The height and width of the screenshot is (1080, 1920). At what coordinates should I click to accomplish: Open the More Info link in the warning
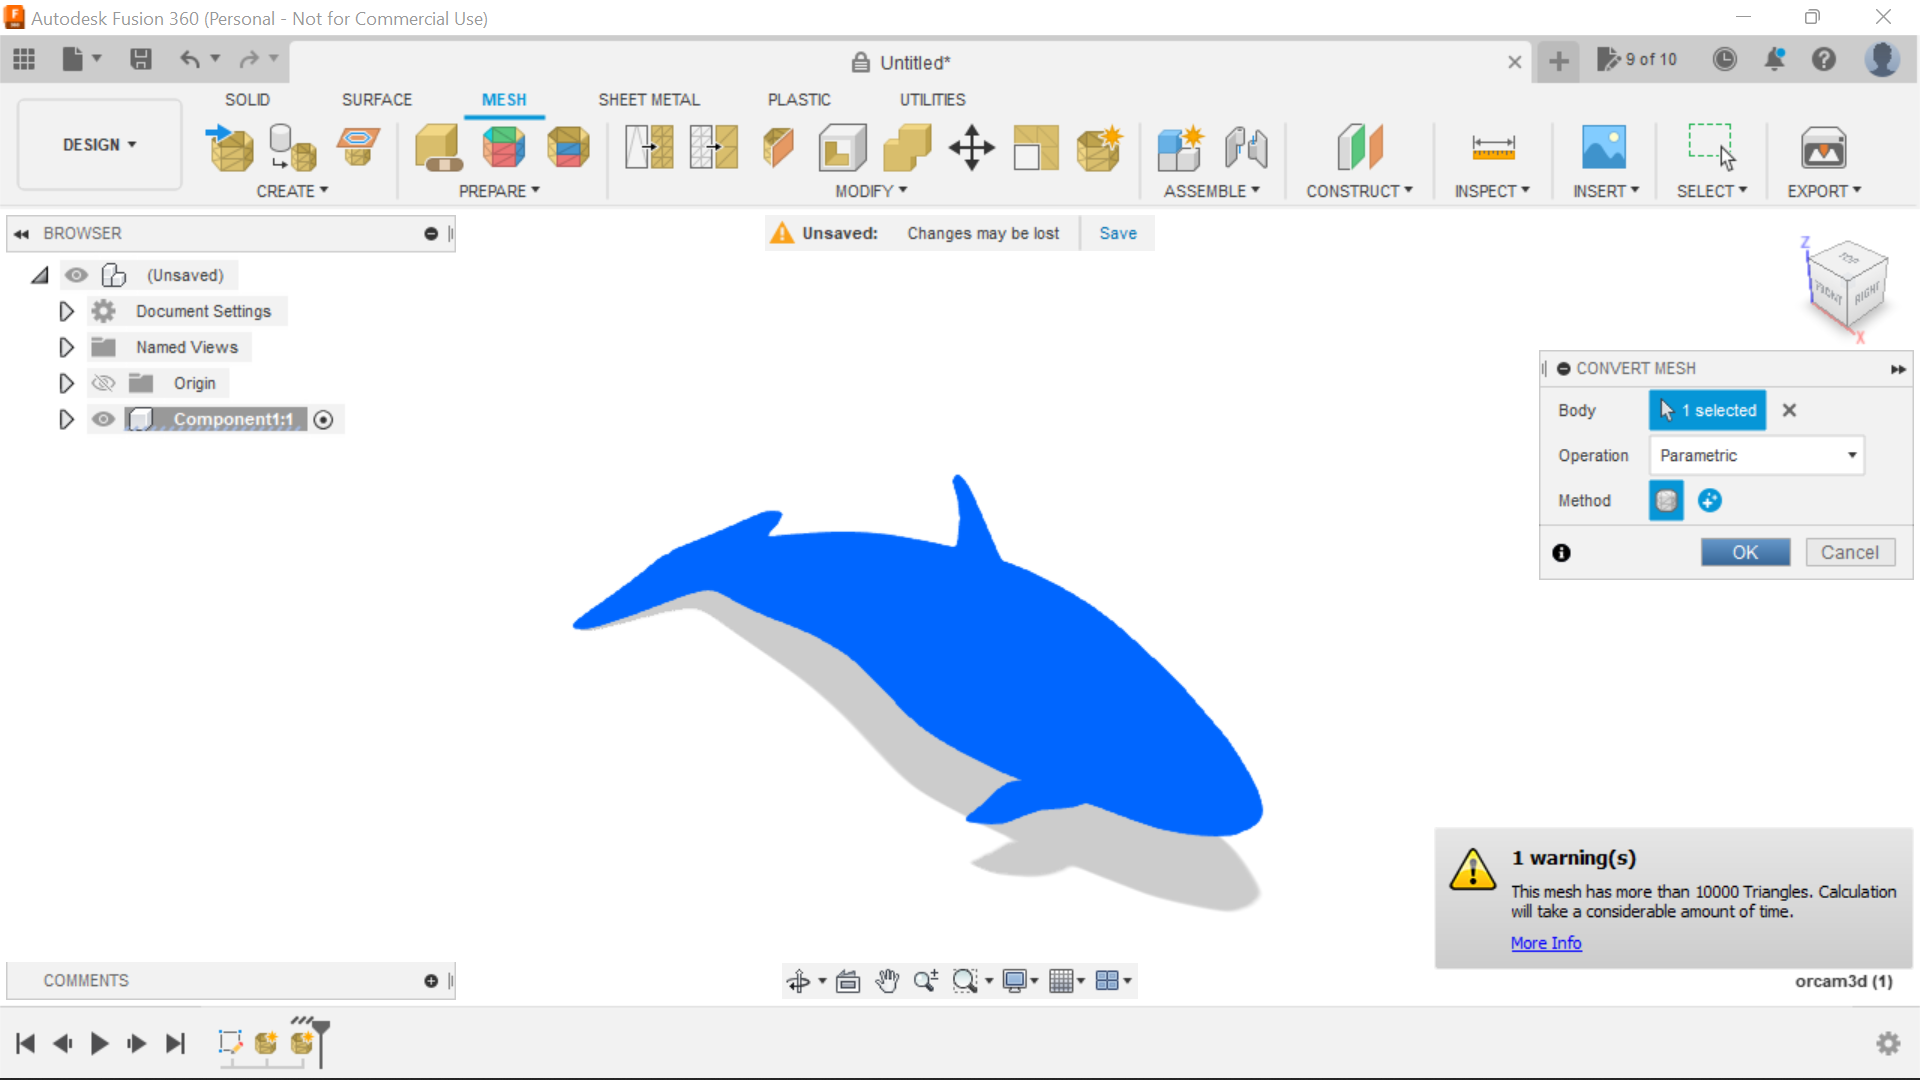tap(1545, 943)
